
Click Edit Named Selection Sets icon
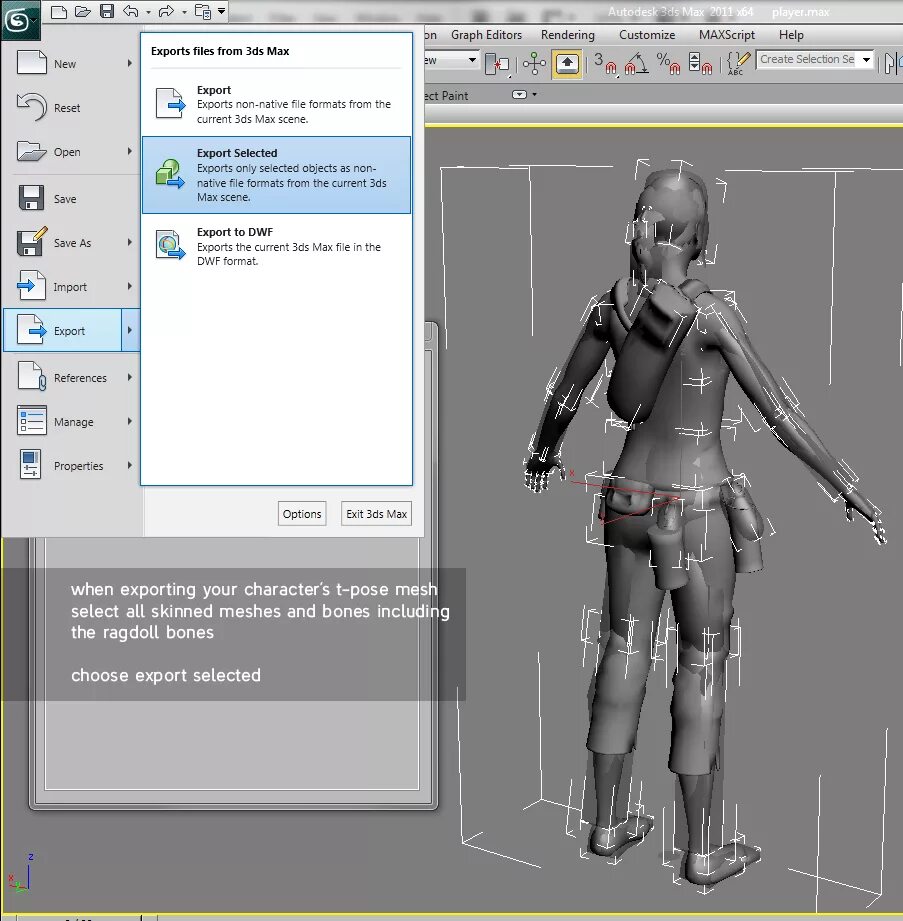pyautogui.click(x=738, y=63)
